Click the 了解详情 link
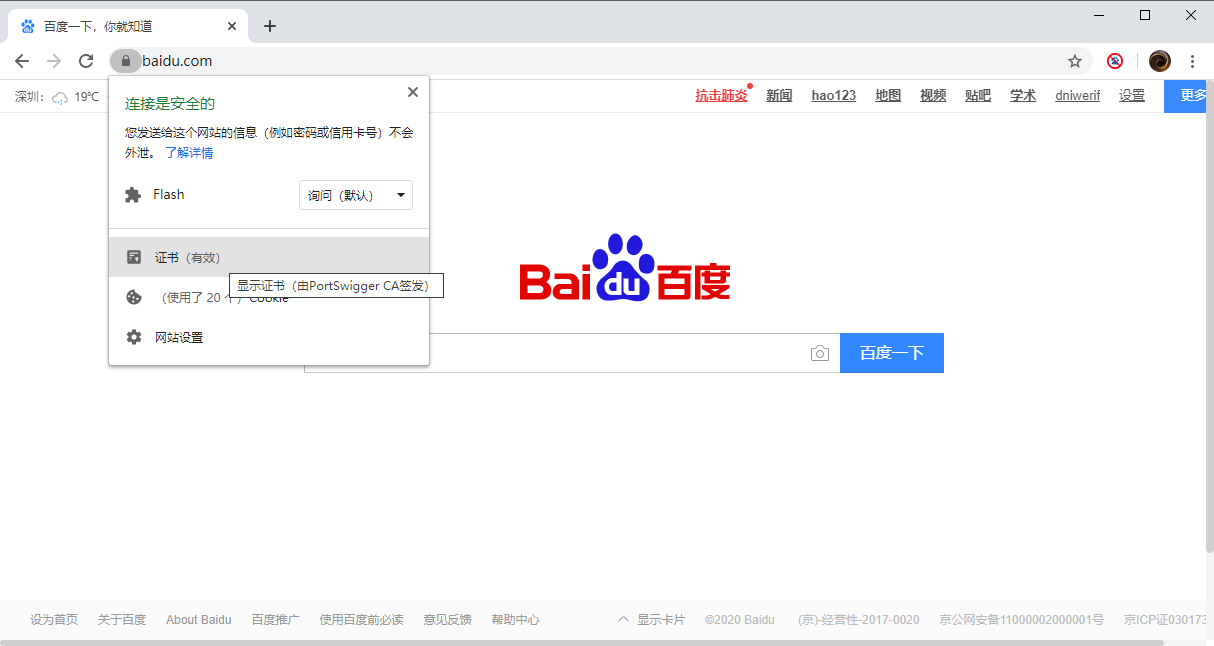This screenshot has height=646, width=1214. (189, 153)
